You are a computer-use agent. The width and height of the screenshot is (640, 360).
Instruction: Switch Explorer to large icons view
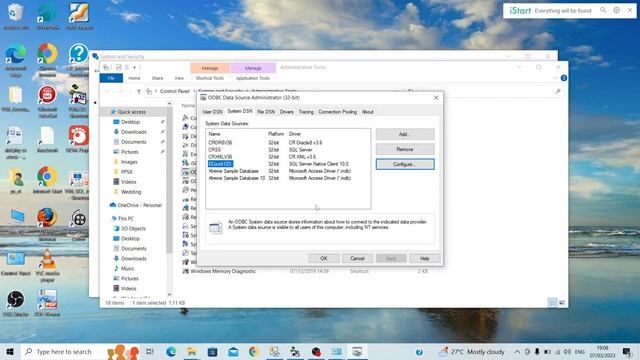pyautogui.click(x=562, y=302)
